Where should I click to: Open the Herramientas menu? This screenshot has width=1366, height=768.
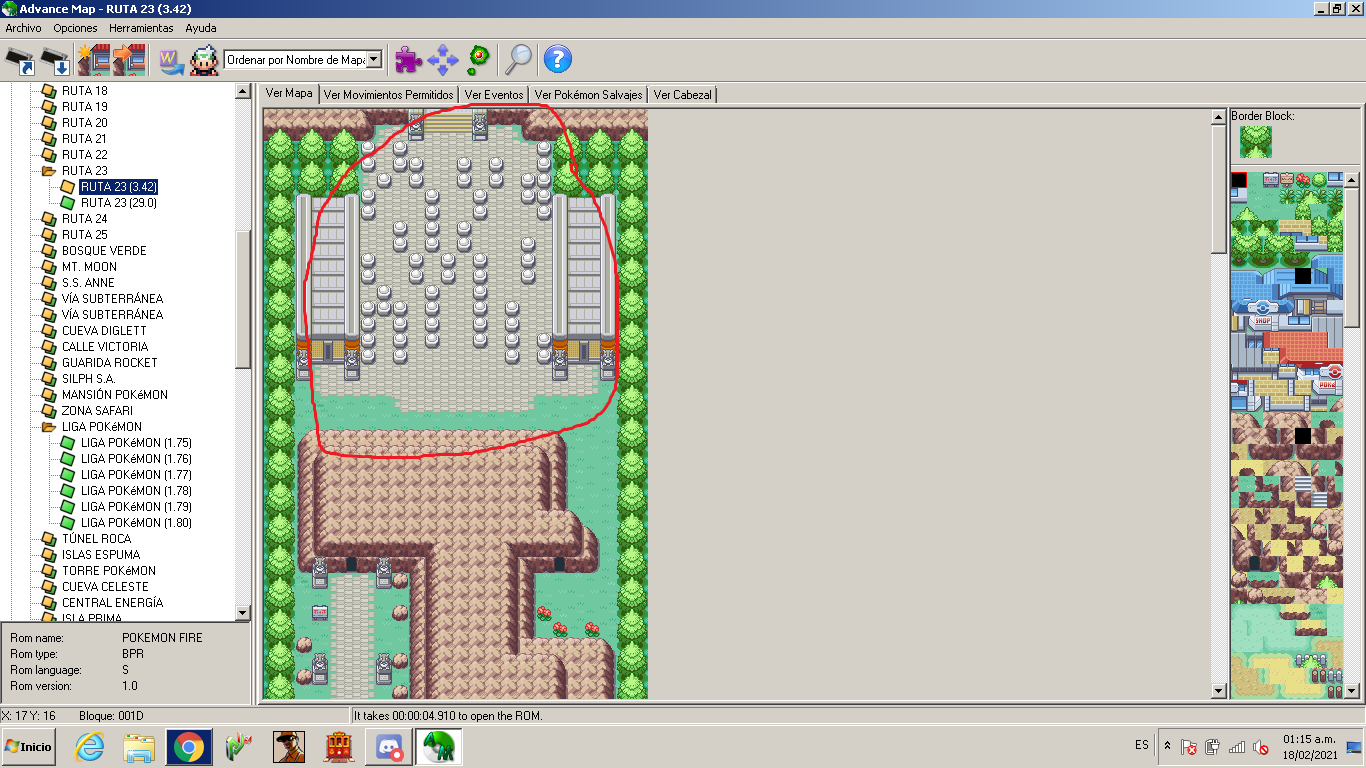[x=141, y=28]
